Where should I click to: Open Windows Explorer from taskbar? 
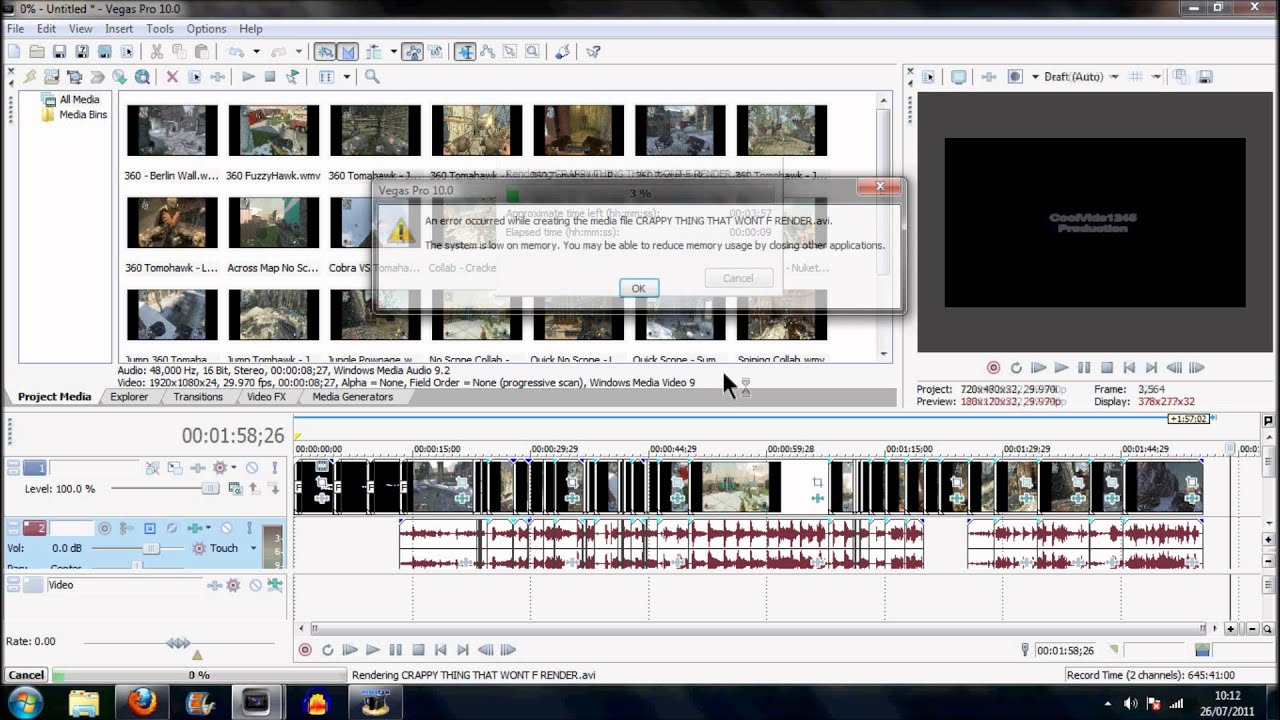point(84,702)
